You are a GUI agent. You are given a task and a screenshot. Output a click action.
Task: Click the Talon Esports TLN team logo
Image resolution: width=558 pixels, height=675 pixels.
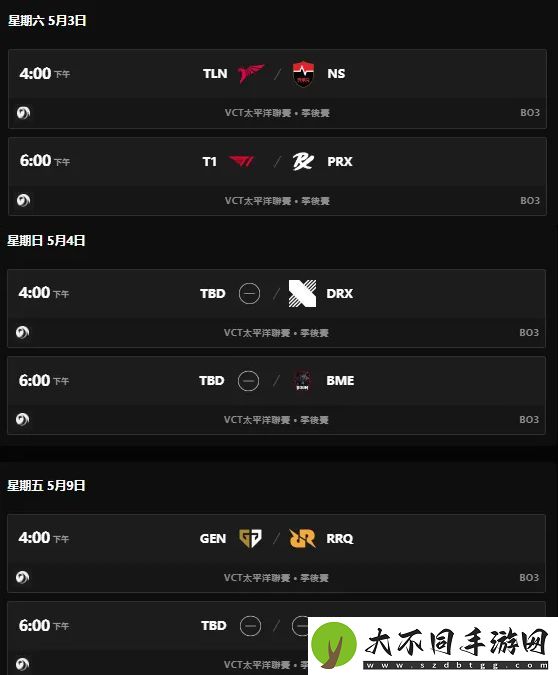point(251,74)
